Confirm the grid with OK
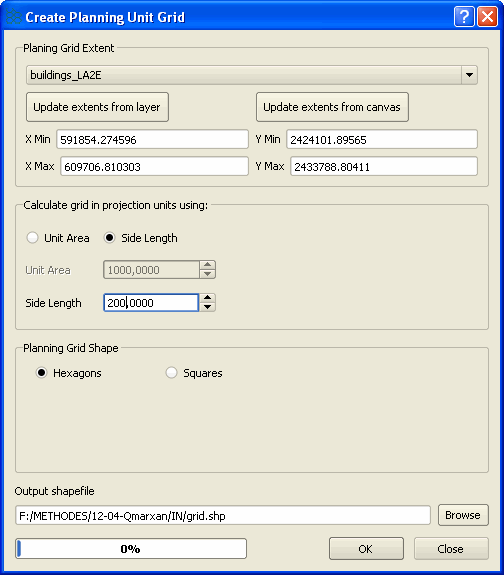The height and width of the screenshot is (575, 504). click(366, 549)
